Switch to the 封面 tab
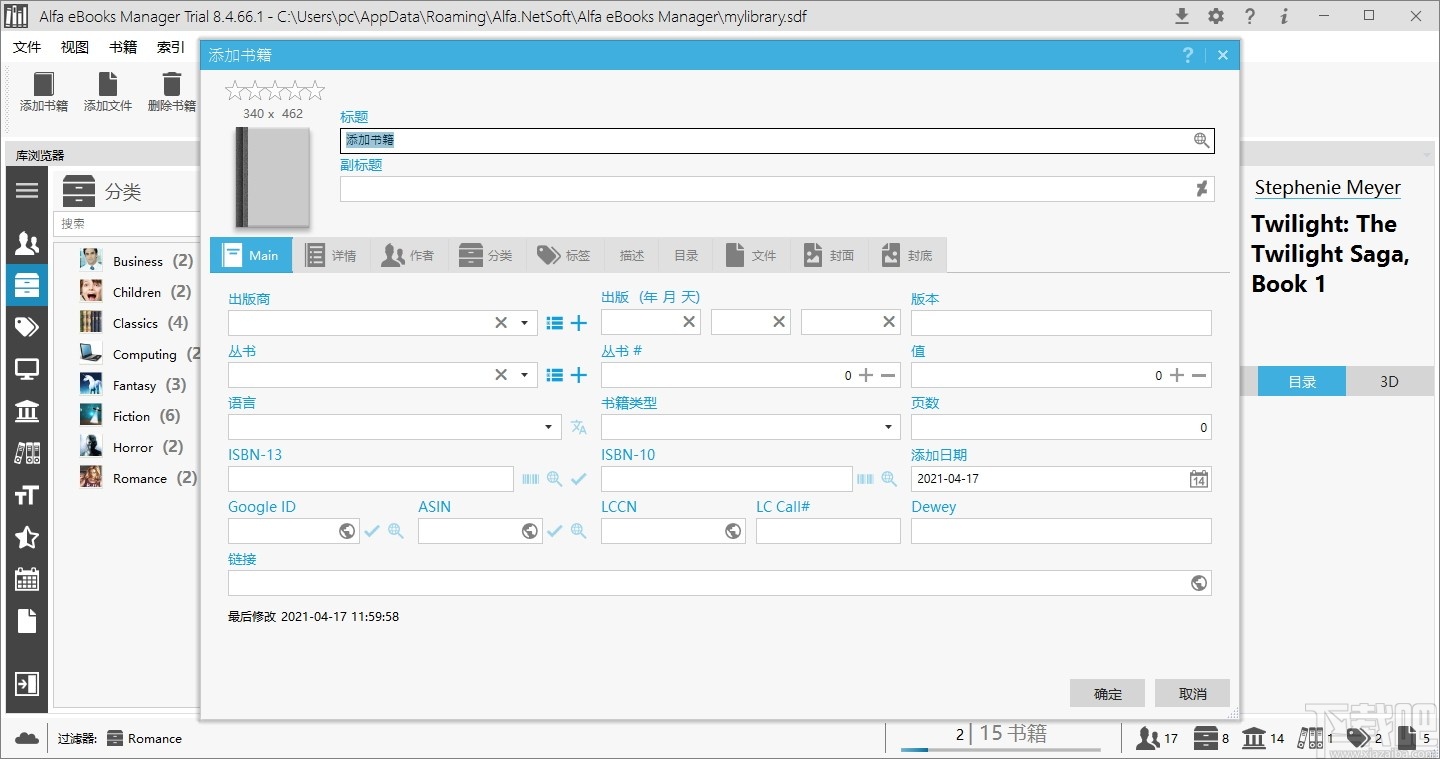The image size is (1440, 759). [828, 255]
